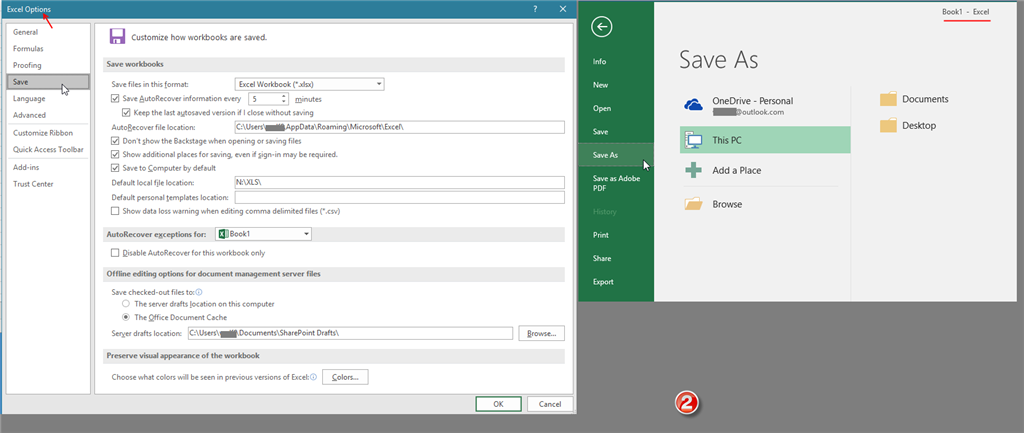Click the backstage back arrow icon
The height and width of the screenshot is (433, 1024).
coord(601,27)
